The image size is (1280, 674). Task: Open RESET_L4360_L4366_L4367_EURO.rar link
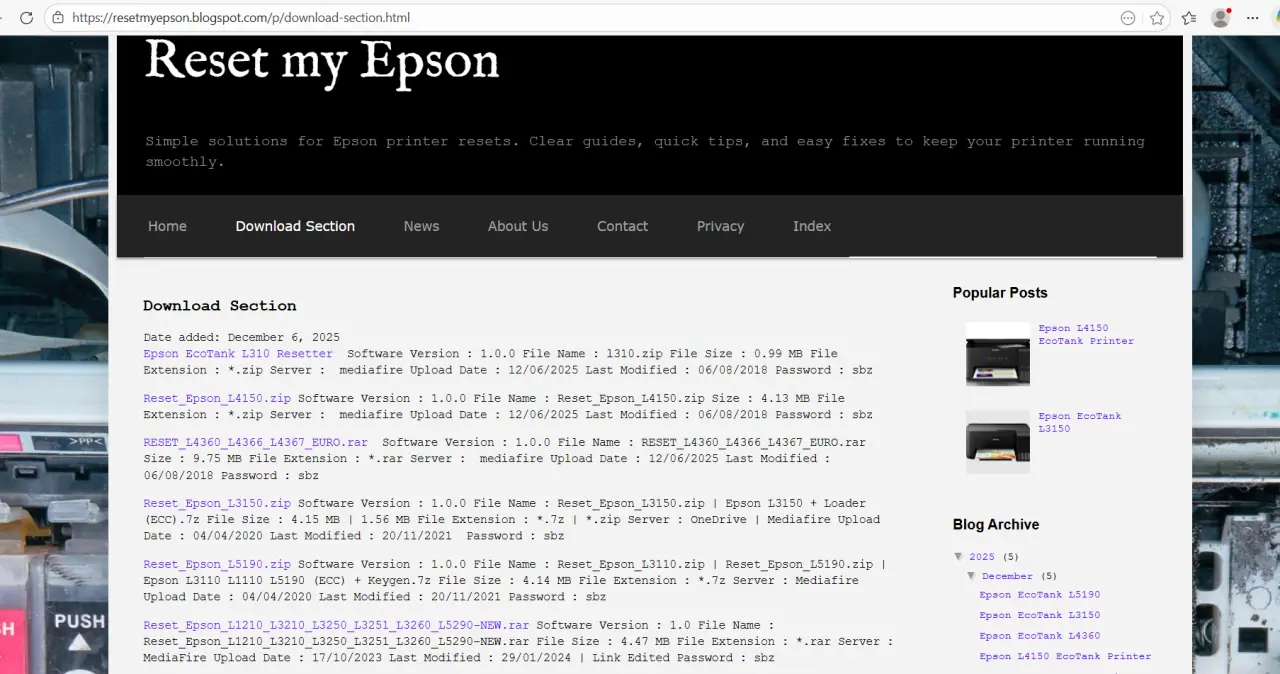pyautogui.click(x=255, y=442)
